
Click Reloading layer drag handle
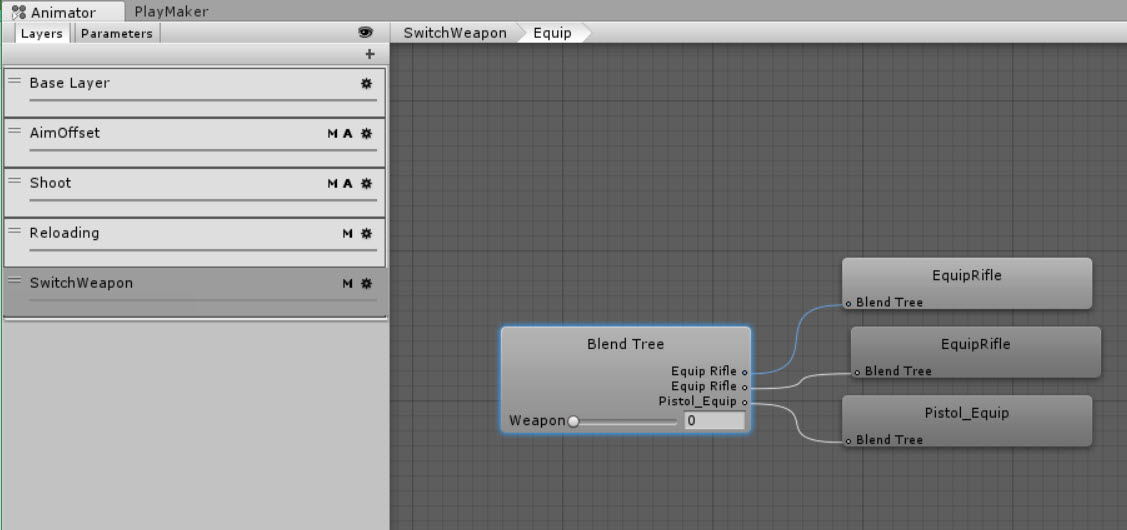pyautogui.click(x=14, y=231)
